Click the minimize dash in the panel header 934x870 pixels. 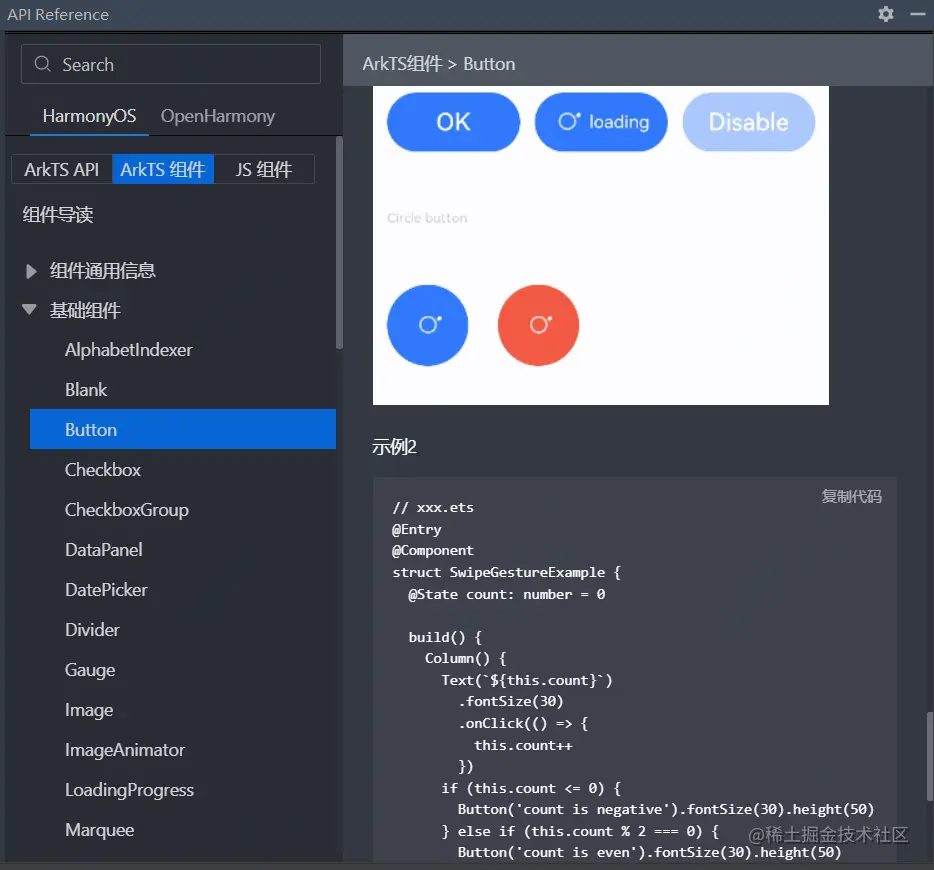(918, 14)
